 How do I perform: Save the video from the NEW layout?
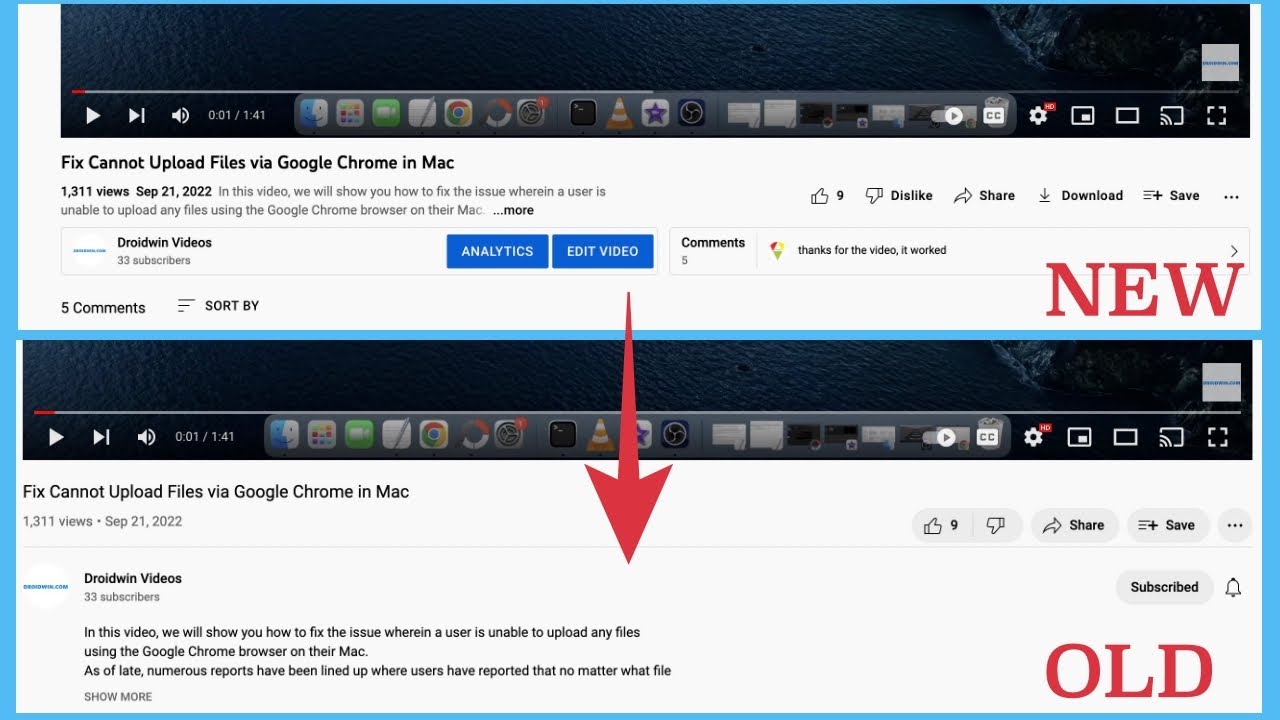click(x=1171, y=196)
